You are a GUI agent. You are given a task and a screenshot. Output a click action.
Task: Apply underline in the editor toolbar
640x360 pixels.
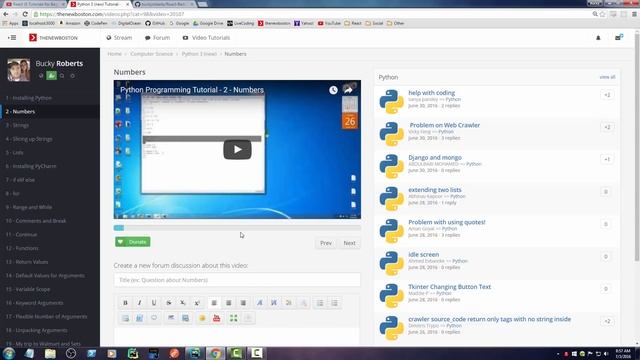click(154, 303)
